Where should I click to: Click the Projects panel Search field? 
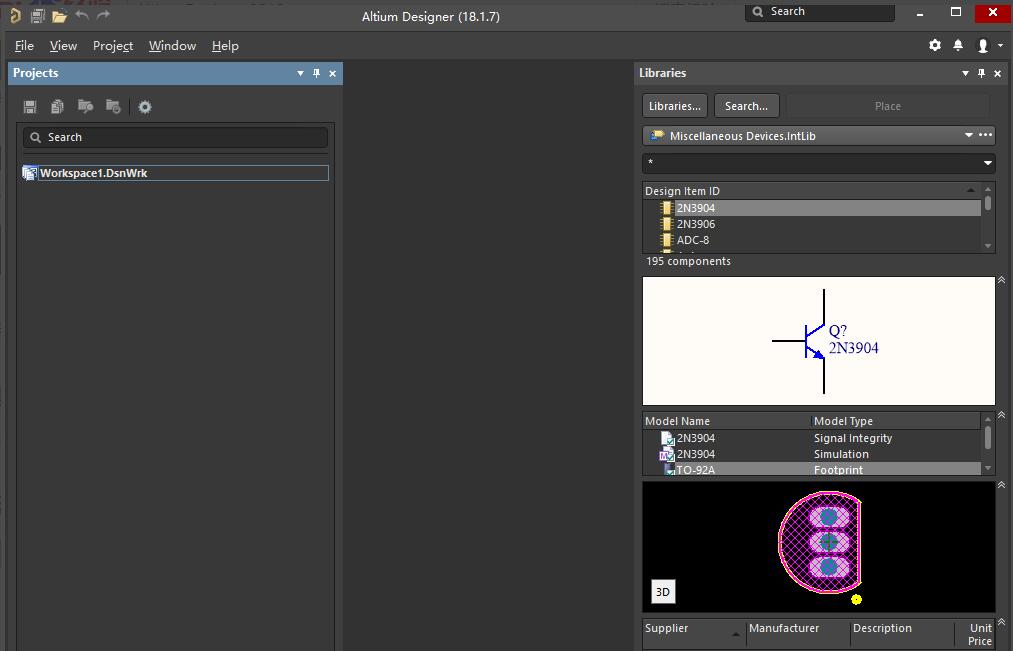coord(175,137)
